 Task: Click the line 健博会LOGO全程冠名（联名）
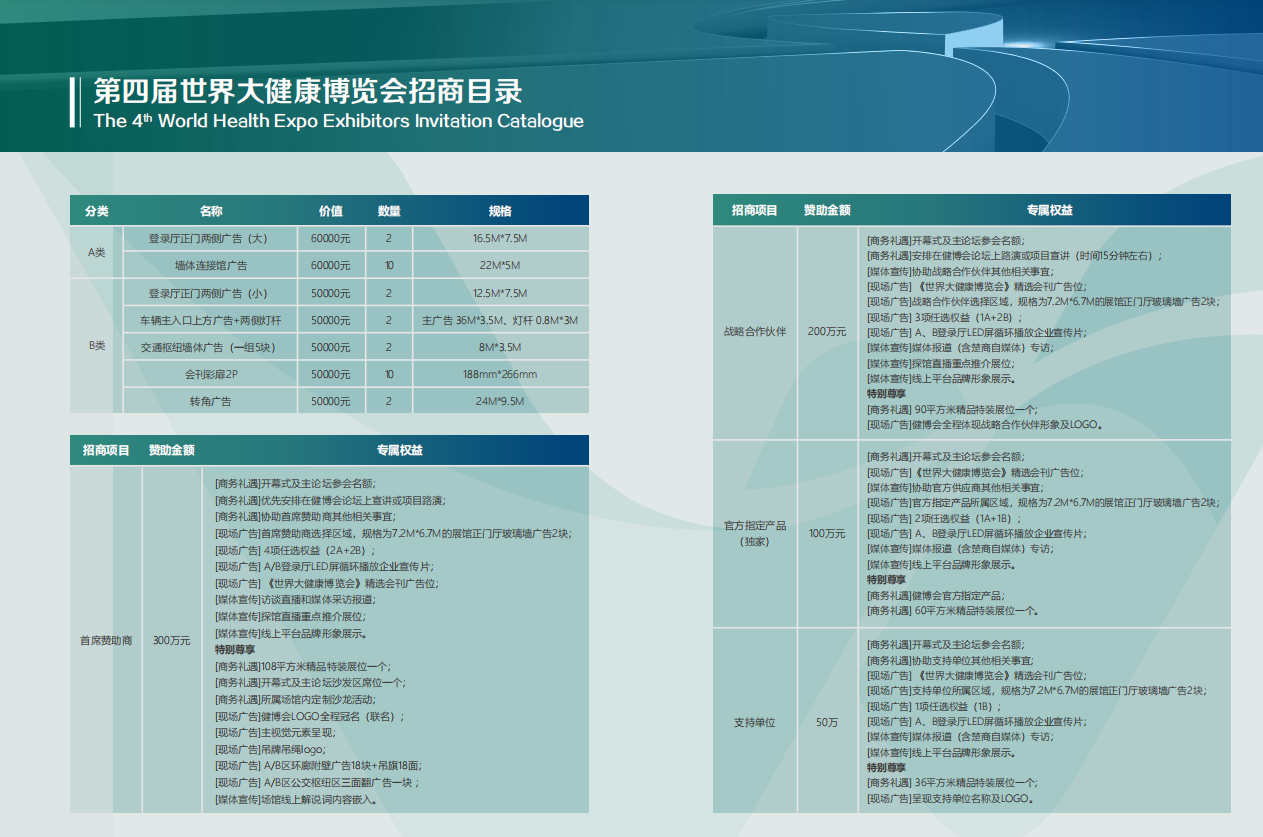click(x=311, y=716)
